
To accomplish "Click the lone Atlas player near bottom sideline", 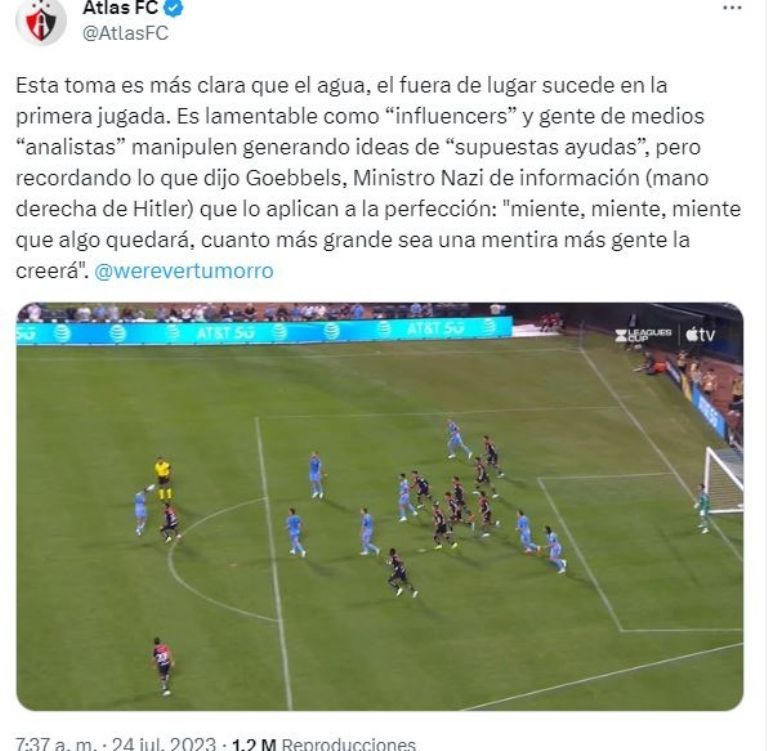I will tap(163, 665).
